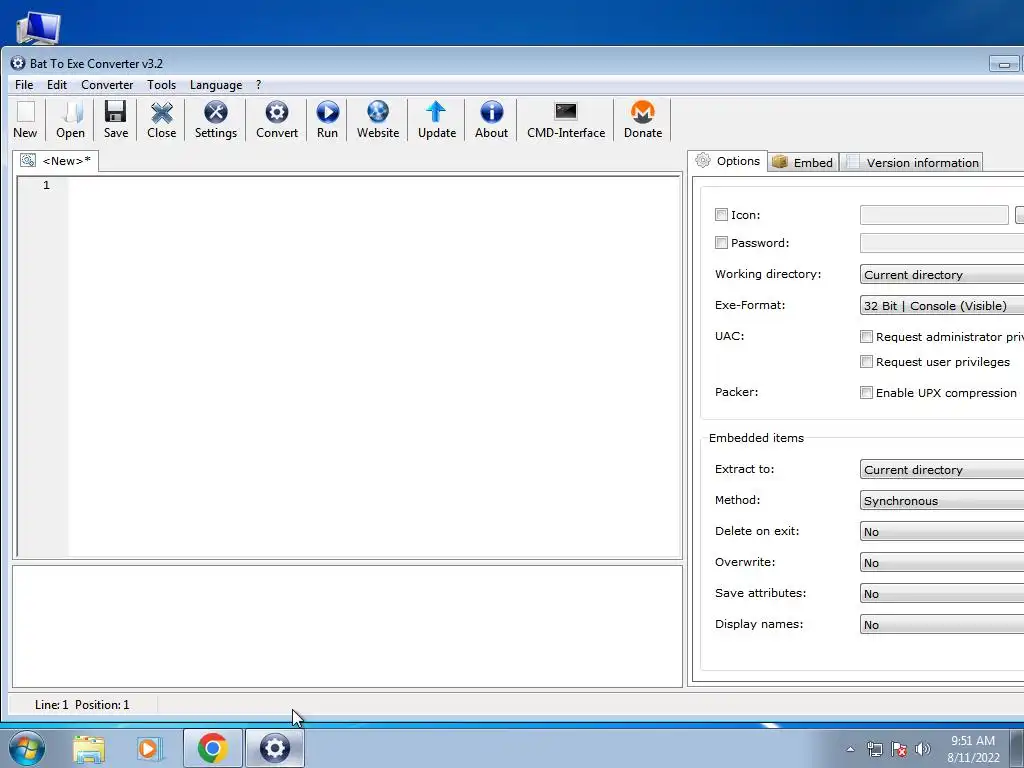
Task: Launch Media Player from the taskbar
Action: point(150,749)
